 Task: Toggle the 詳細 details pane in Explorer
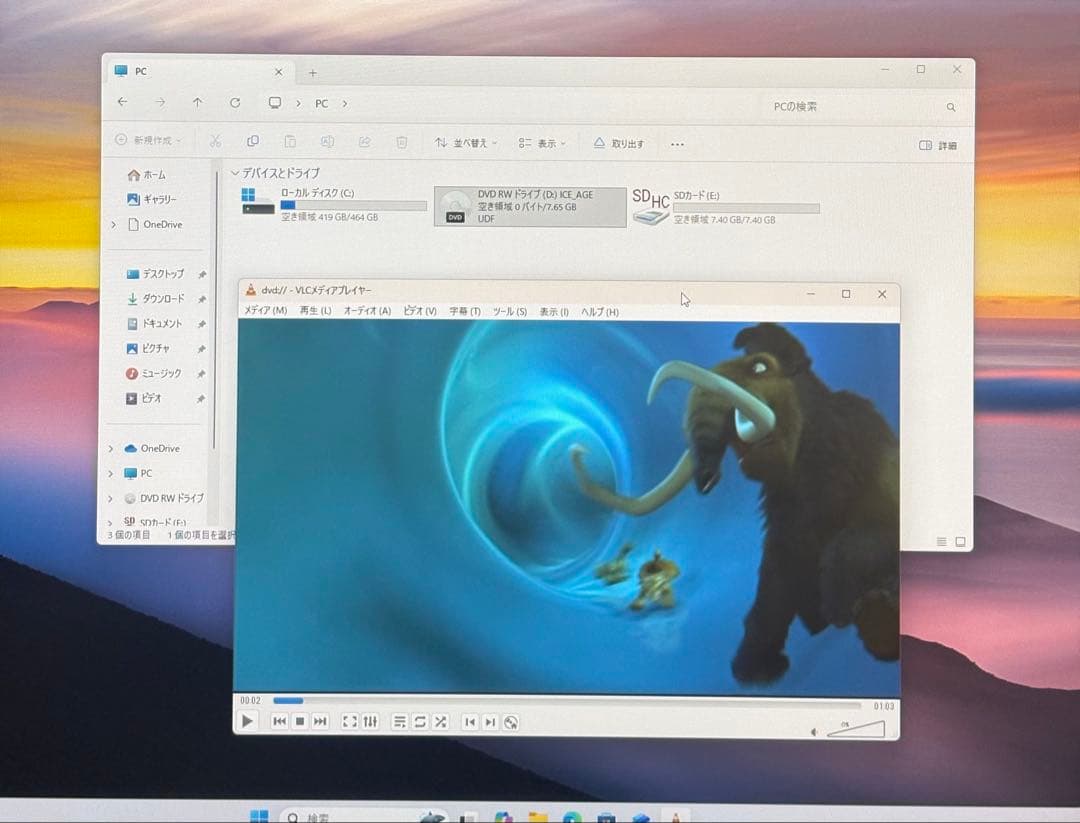[x=938, y=144]
